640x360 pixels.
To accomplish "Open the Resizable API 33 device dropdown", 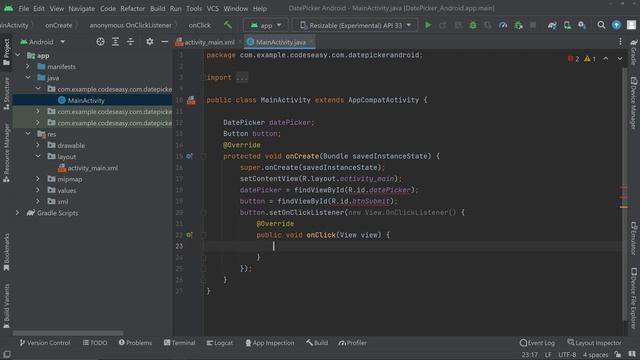I will pyautogui.click(x=355, y=25).
